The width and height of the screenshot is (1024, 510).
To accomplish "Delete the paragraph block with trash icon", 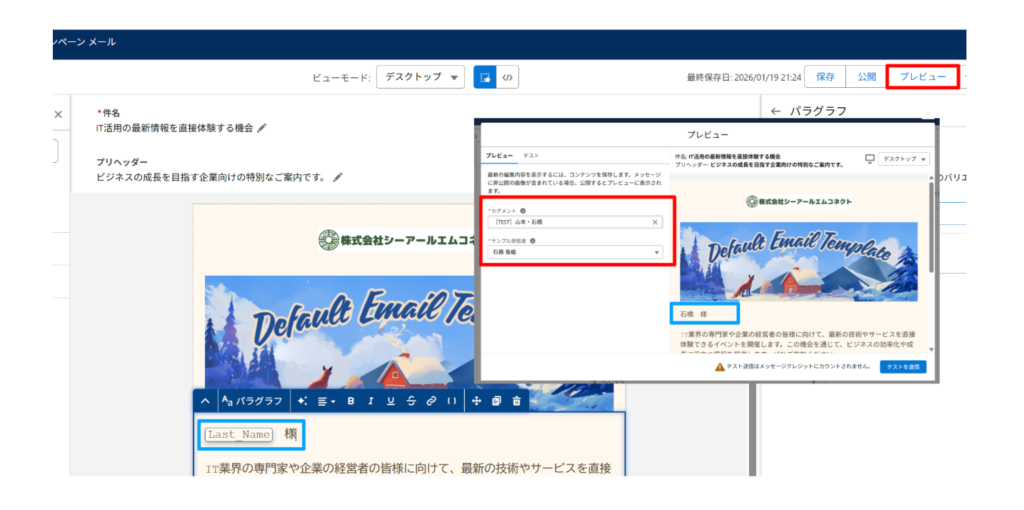I will (517, 401).
